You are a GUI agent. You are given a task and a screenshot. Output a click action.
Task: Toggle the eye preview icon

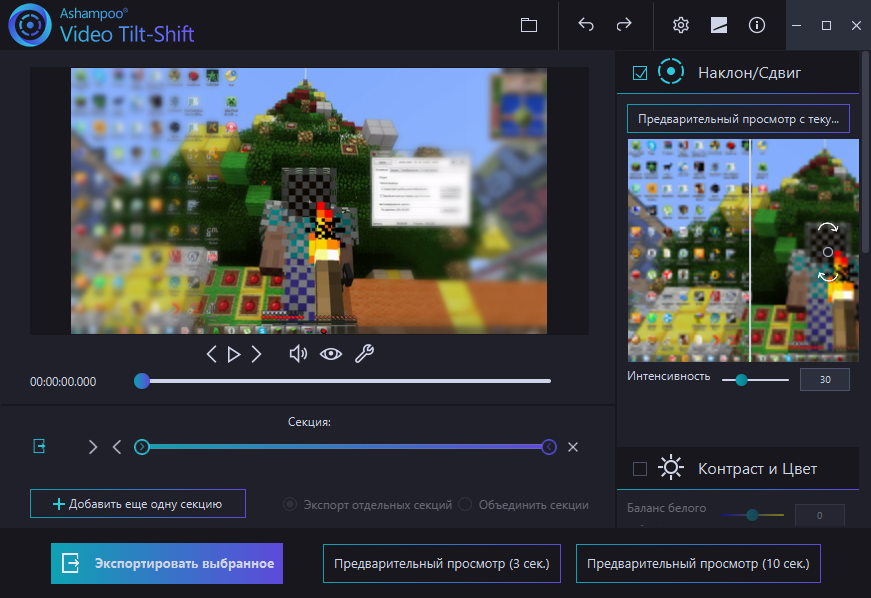click(331, 354)
